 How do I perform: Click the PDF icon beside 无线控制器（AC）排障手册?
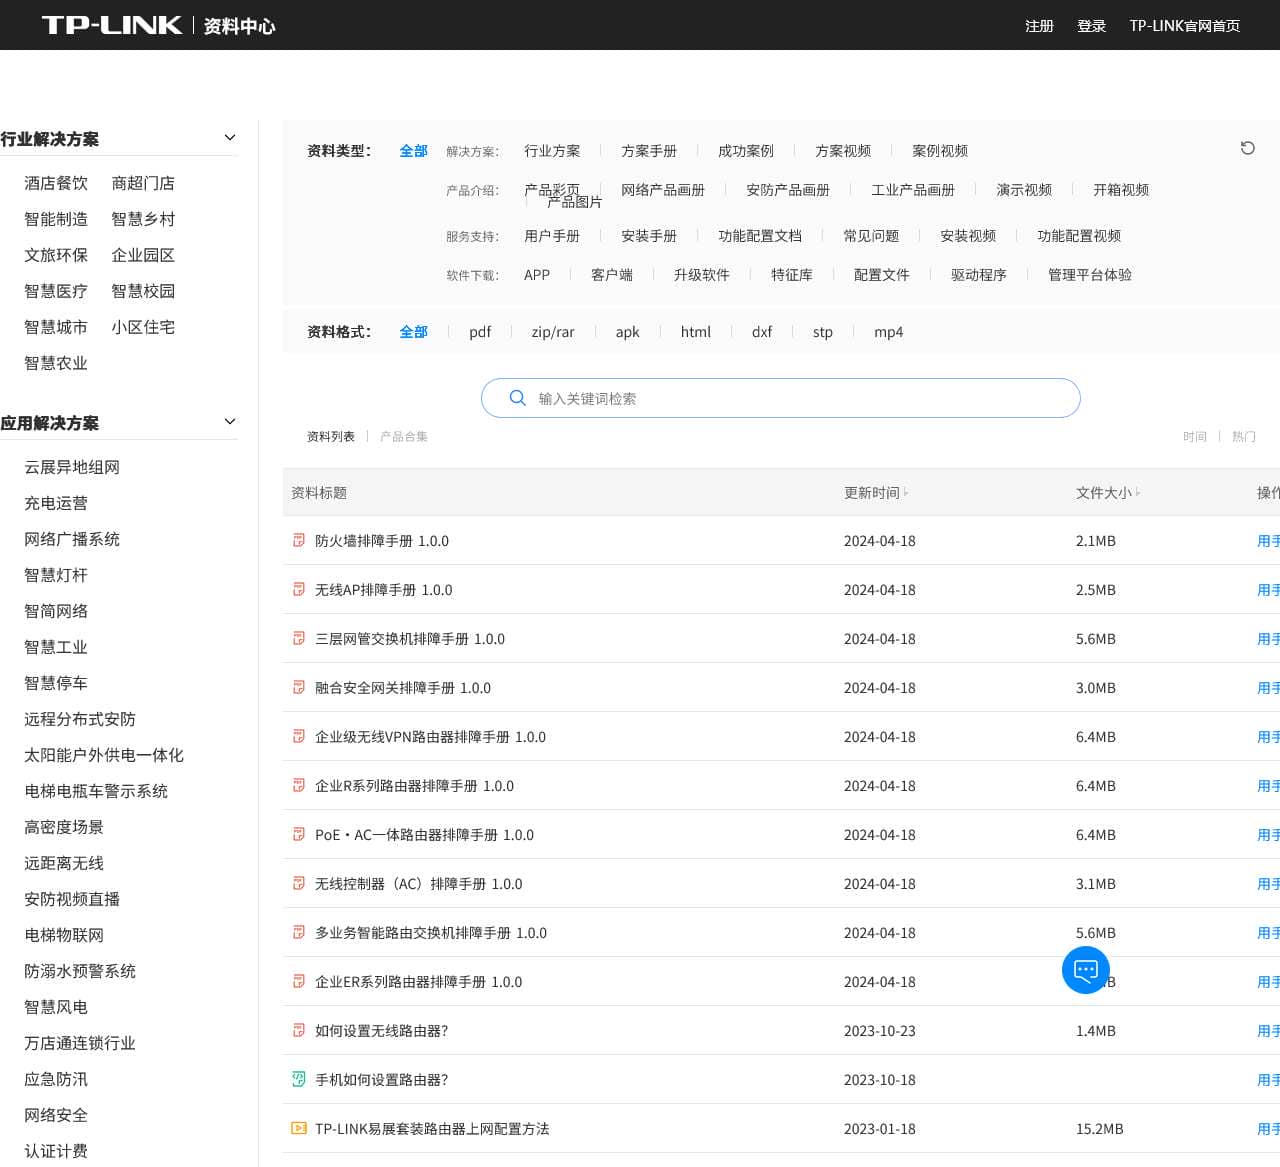[298, 883]
